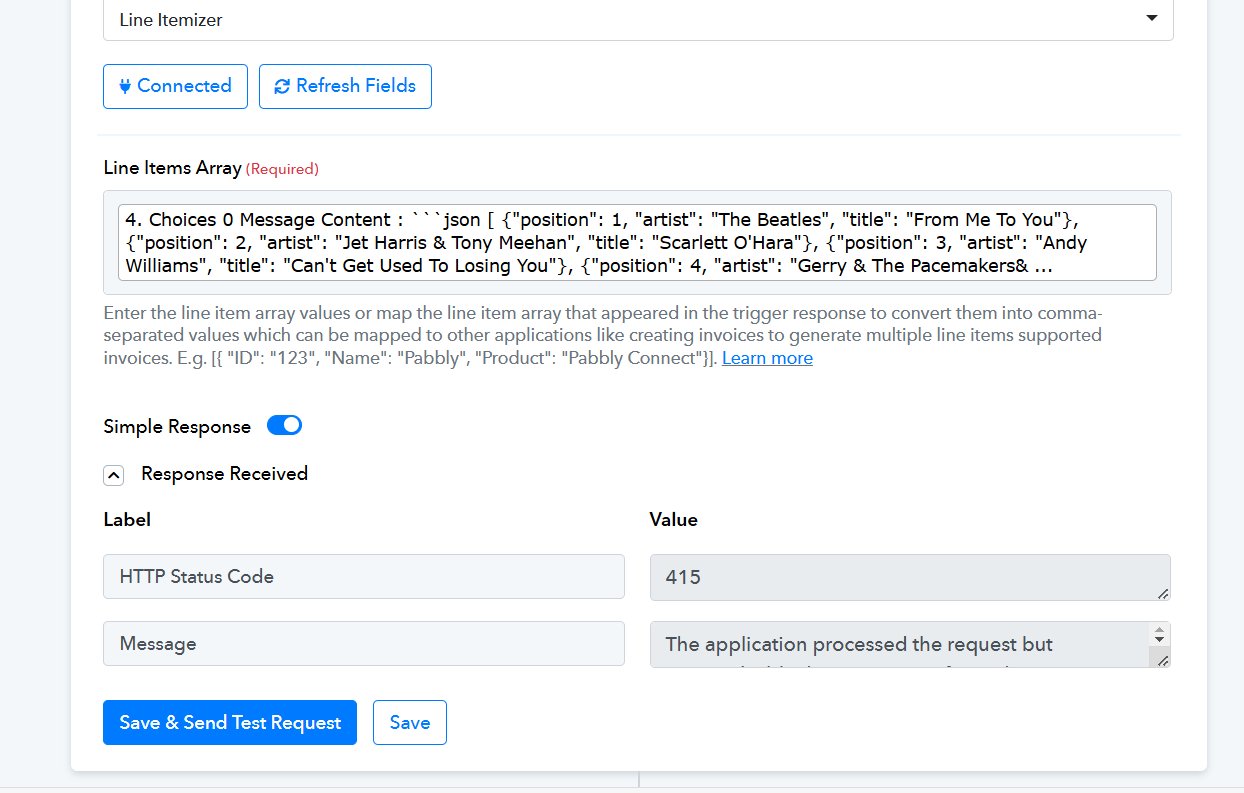Open the Line Itemizer dropdown
Screen dimensions: 1244x793
pyautogui.click(x=638, y=19)
